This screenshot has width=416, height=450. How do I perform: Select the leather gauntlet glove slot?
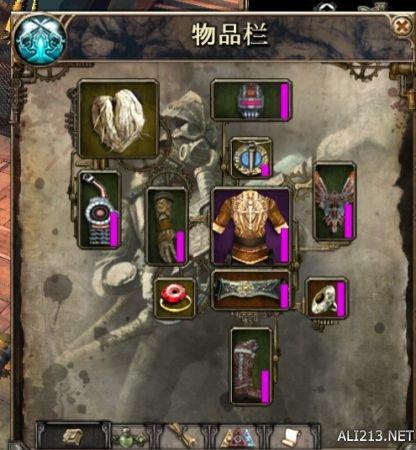click(167, 226)
